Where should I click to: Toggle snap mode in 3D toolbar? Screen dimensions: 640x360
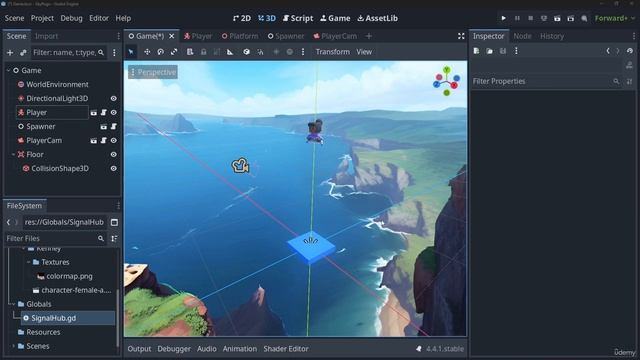[x=260, y=52]
